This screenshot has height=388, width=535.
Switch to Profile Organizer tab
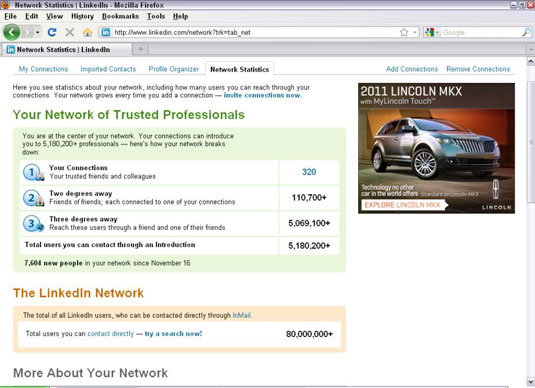tap(173, 69)
